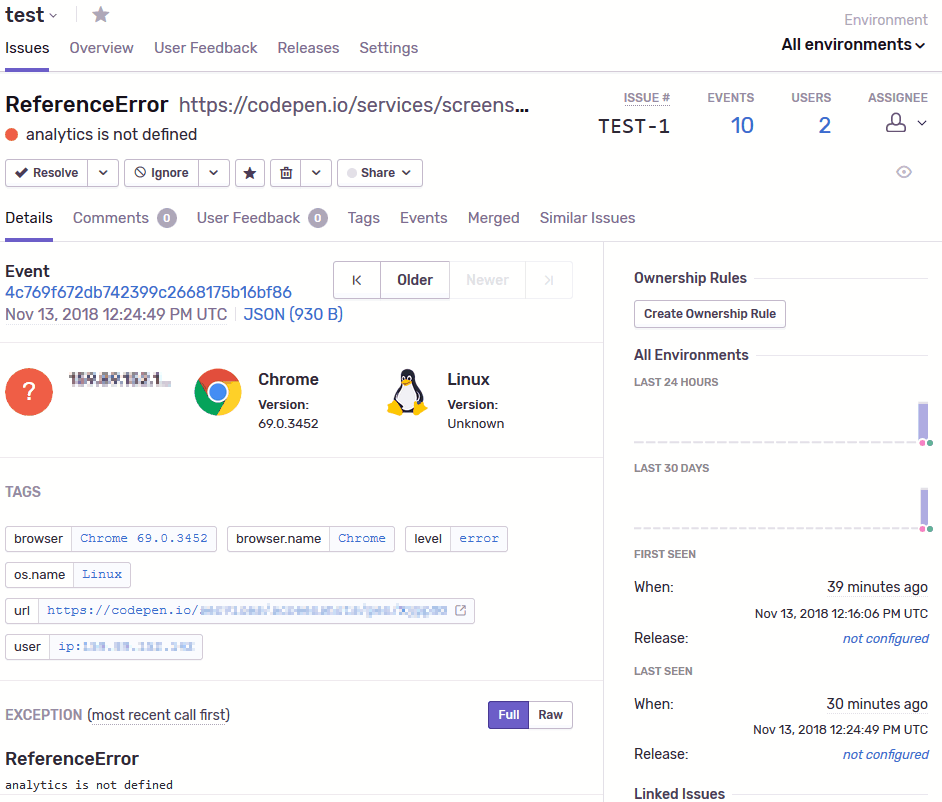Open the Releases navigation tab
Viewport: 942px width, 802px height.
click(x=308, y=48)
